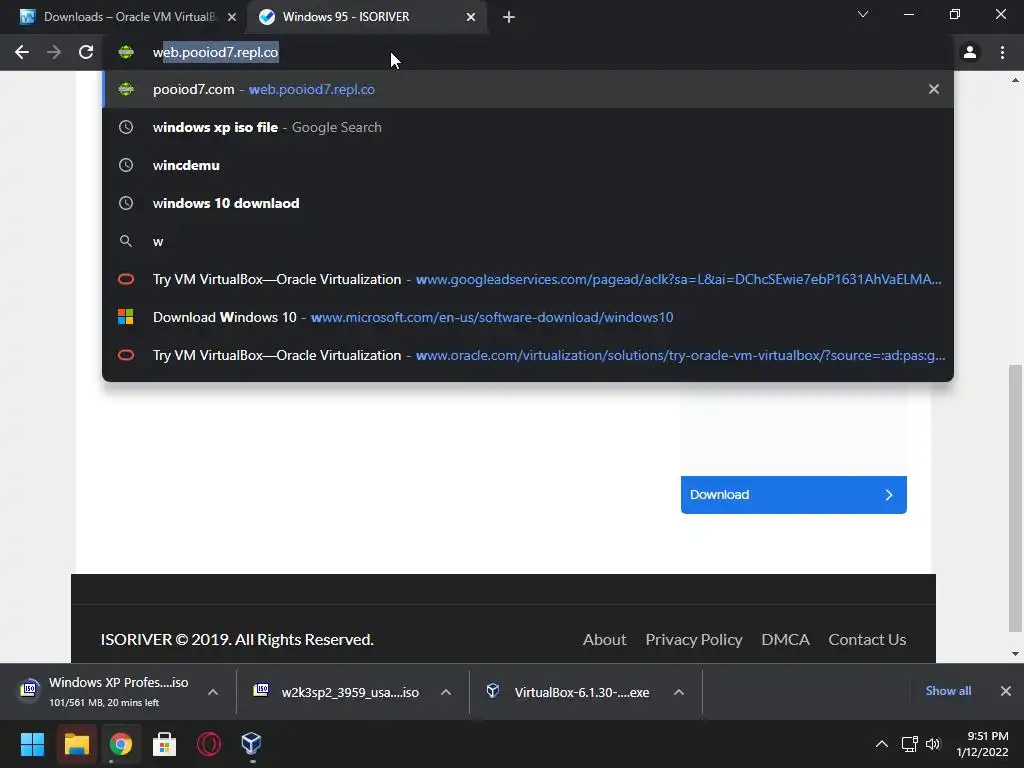Switch to Downloads – Oracle VM VirtualBox tab
Screen dimensions: 1024x768
(x=123, y=17)
